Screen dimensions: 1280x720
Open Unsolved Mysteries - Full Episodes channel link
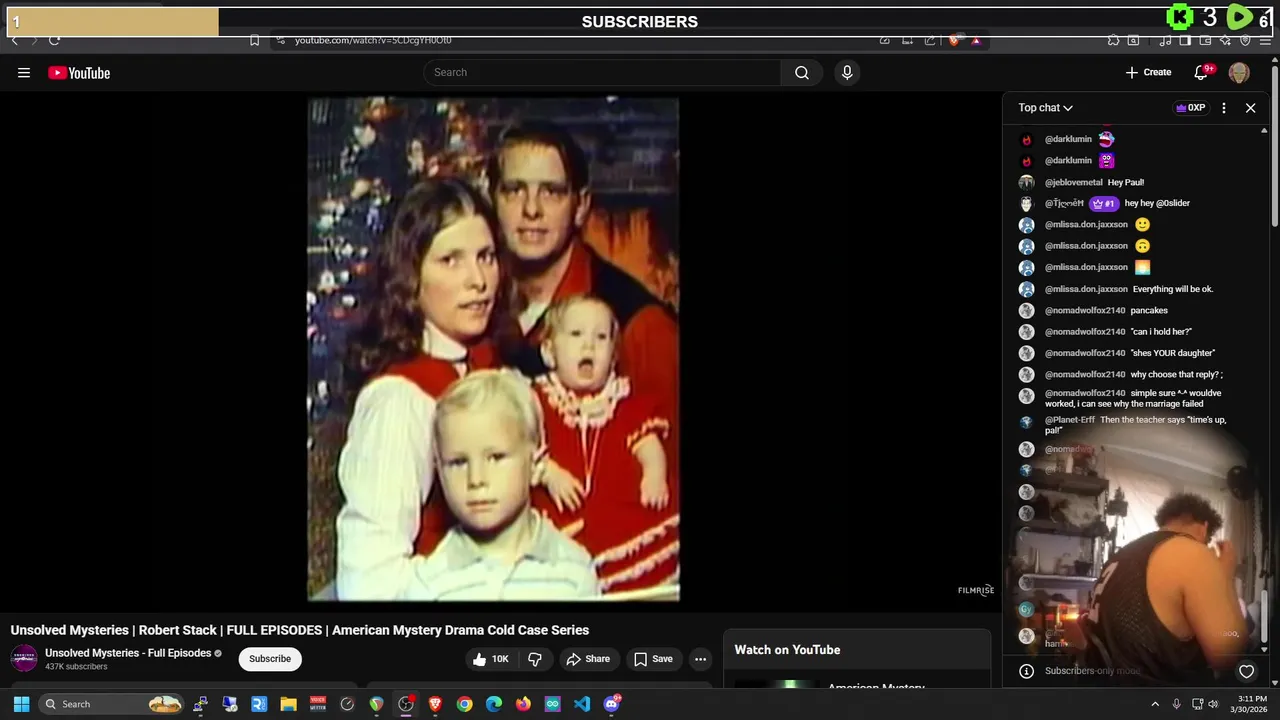point(128,653)
